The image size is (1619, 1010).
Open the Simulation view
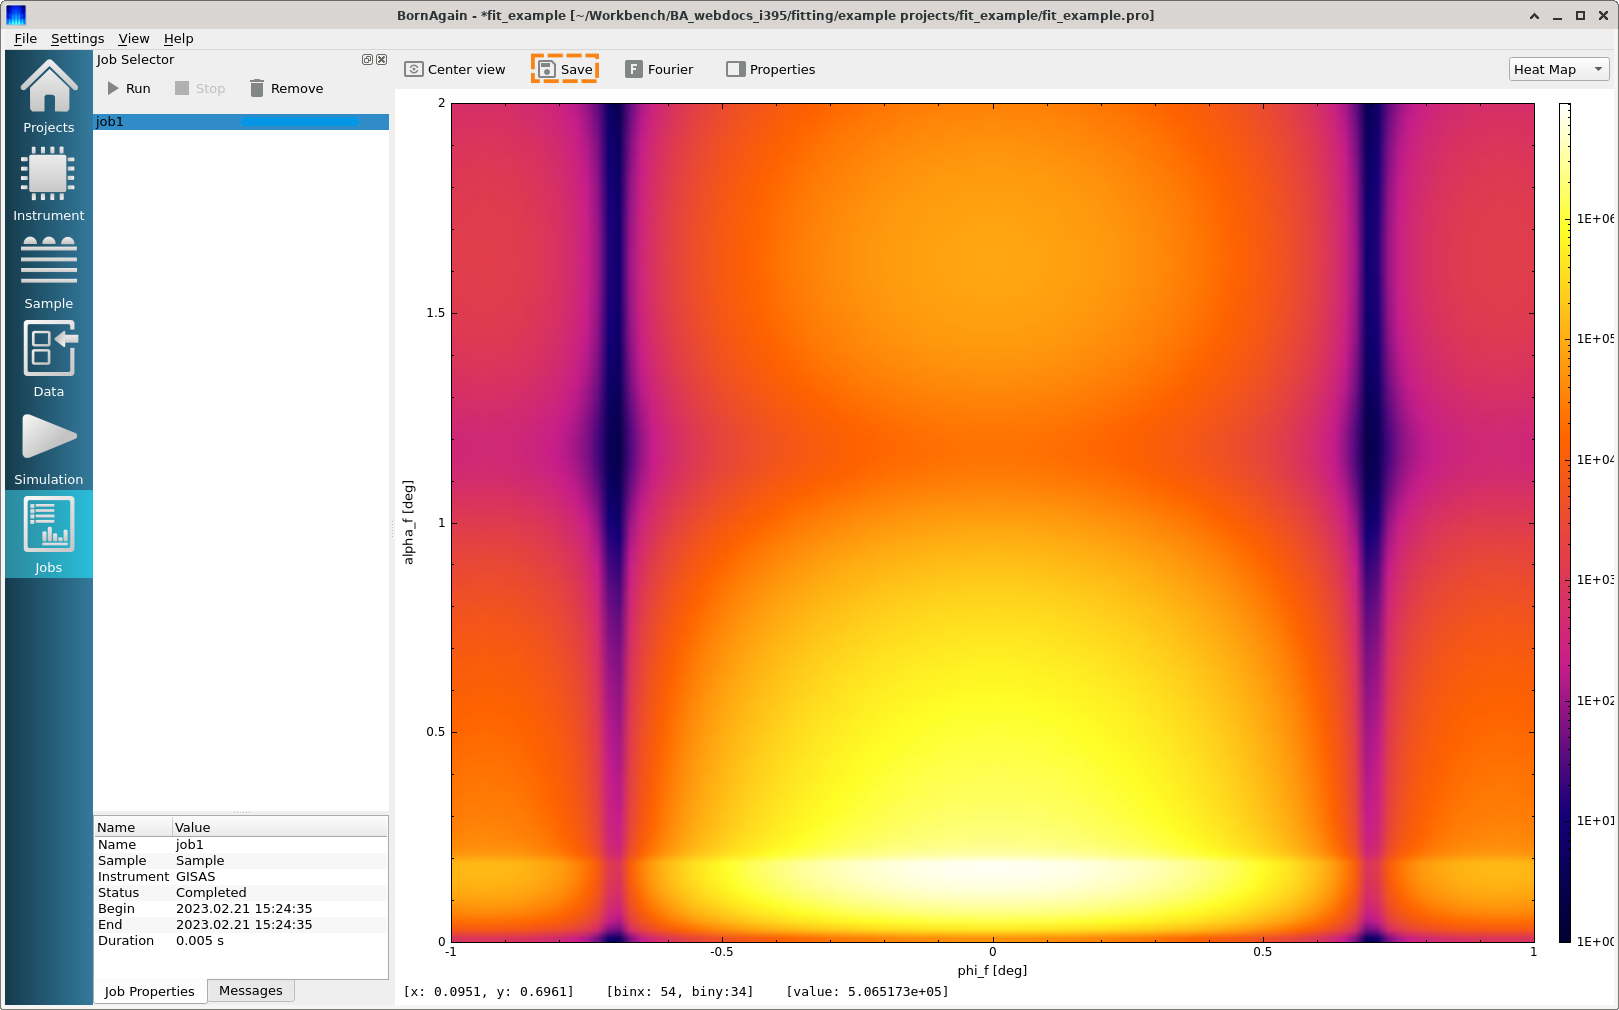tap(48, 448)
